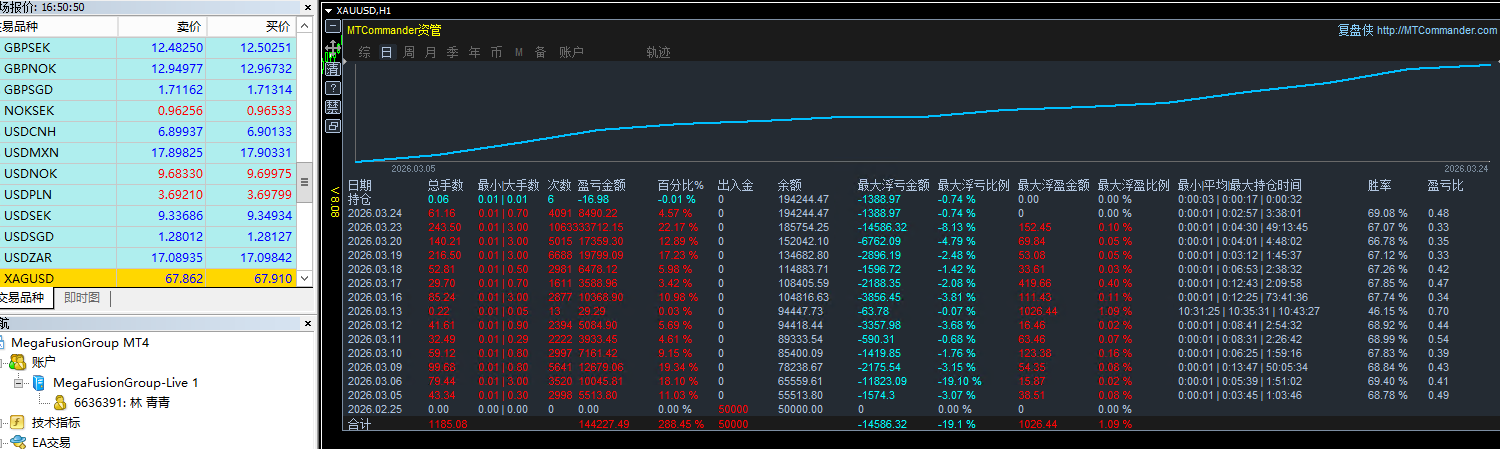Open the XAUUSD,H1 chart title dropdown arrow
The height and width of the screenshot is (449, 1500).
click(329, 9)
